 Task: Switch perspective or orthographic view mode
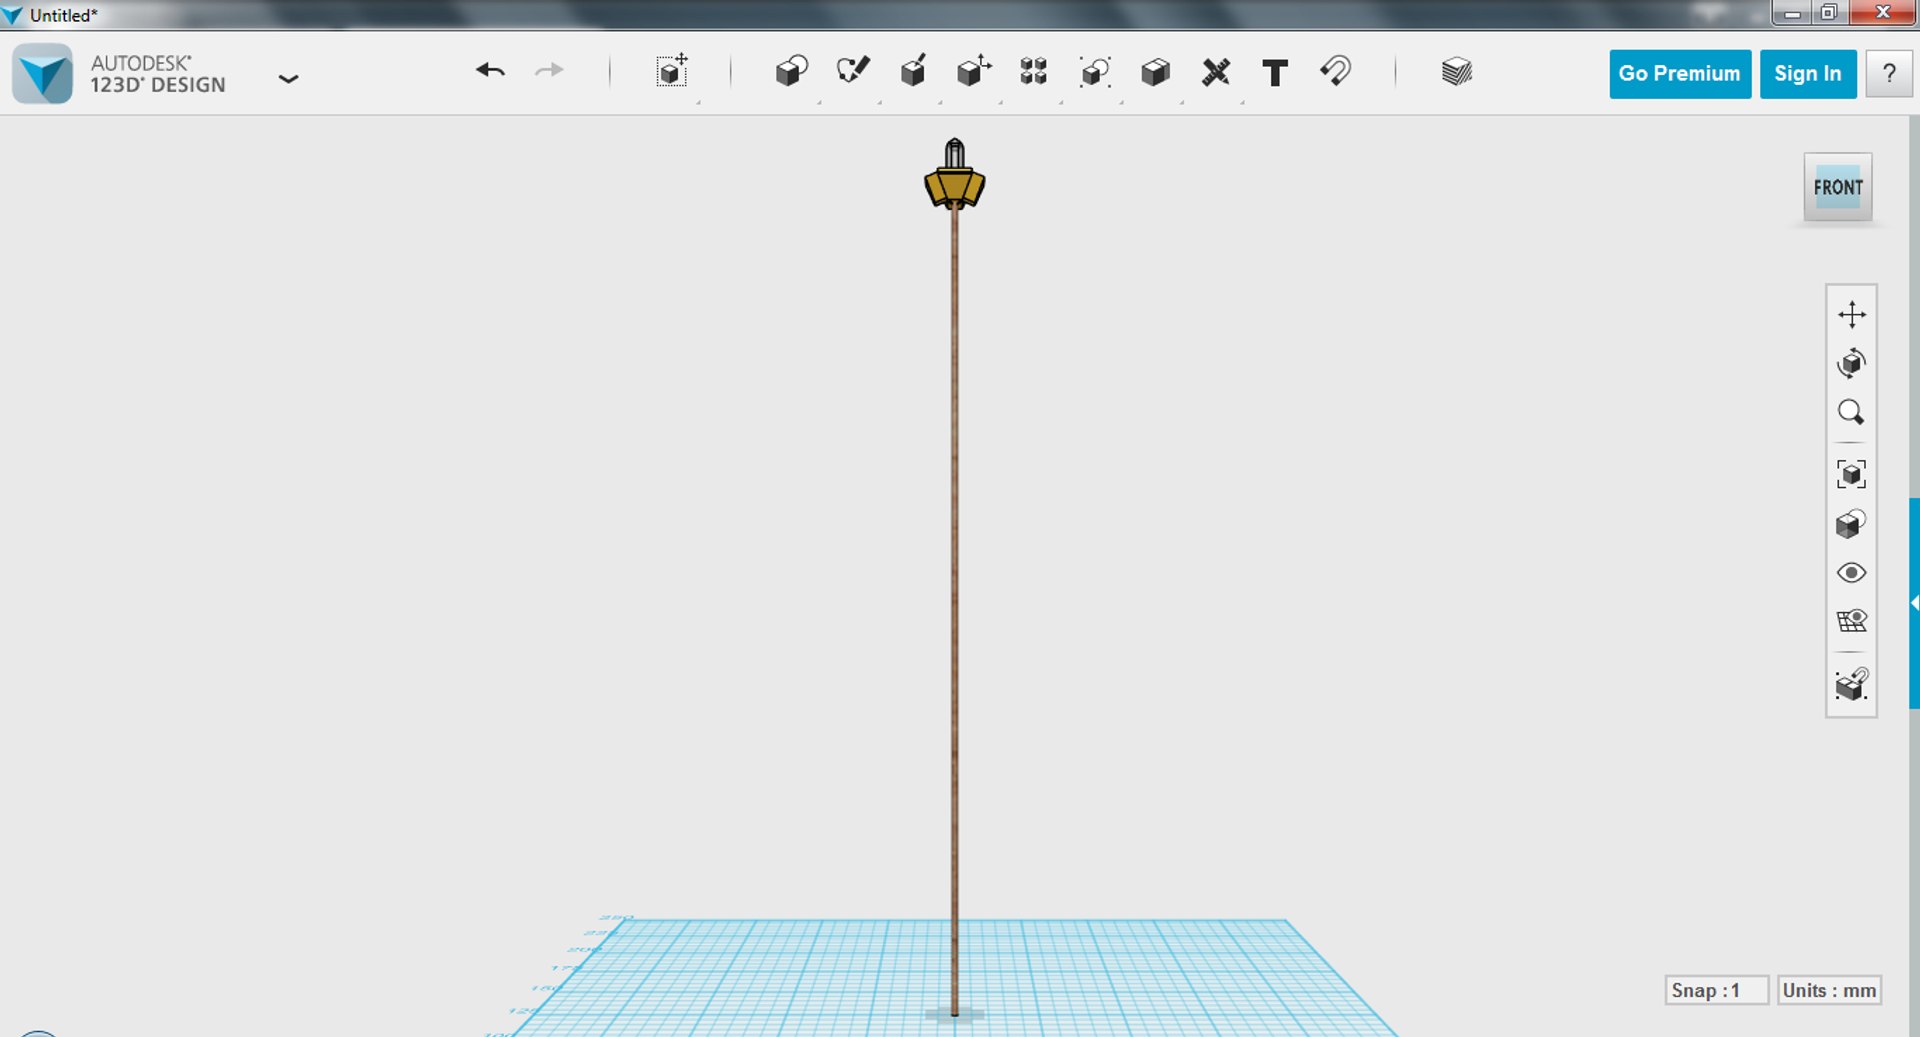tap(1851, 524)
